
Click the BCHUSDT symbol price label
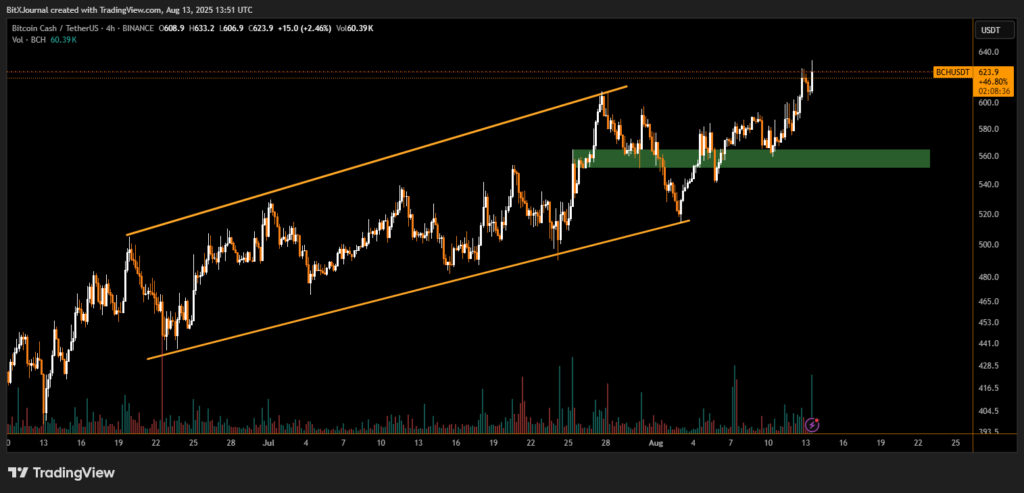[x=951, y=72]
